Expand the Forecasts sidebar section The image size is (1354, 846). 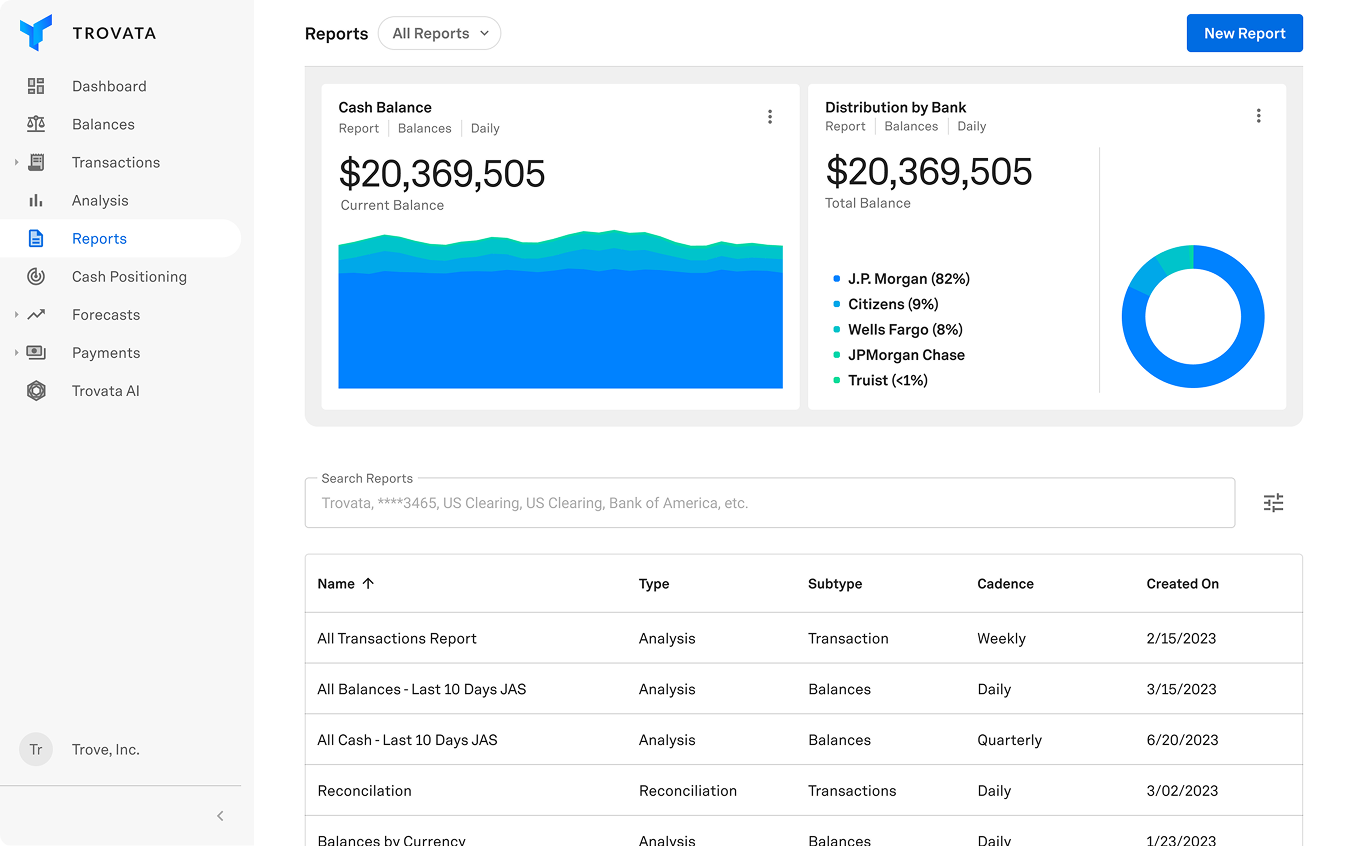[18, 314]
